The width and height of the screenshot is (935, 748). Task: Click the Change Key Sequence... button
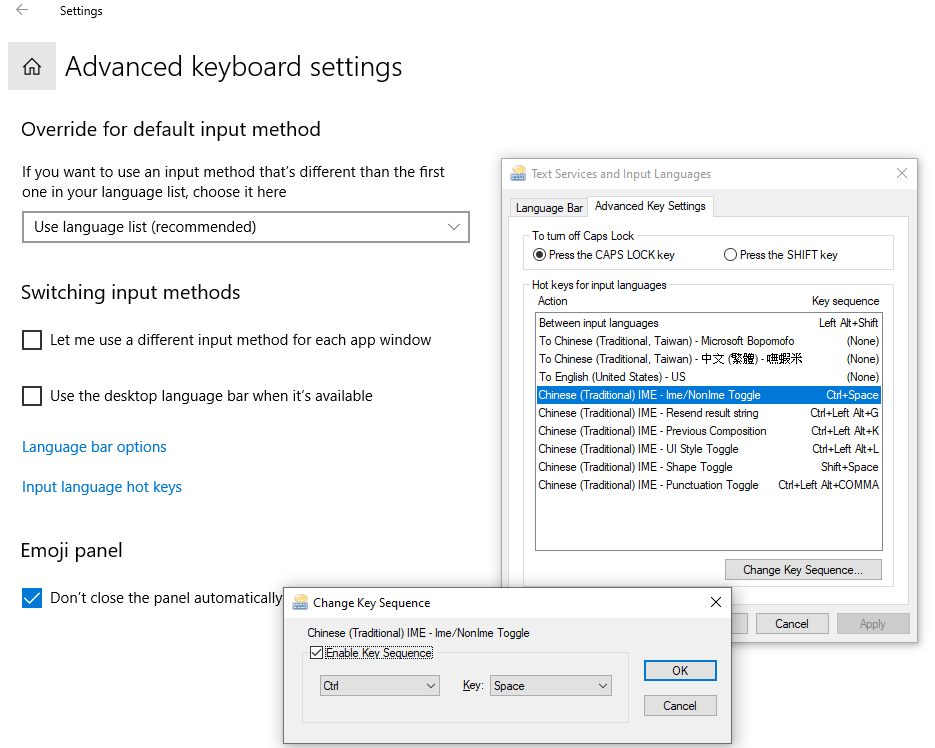click(803, 570)
